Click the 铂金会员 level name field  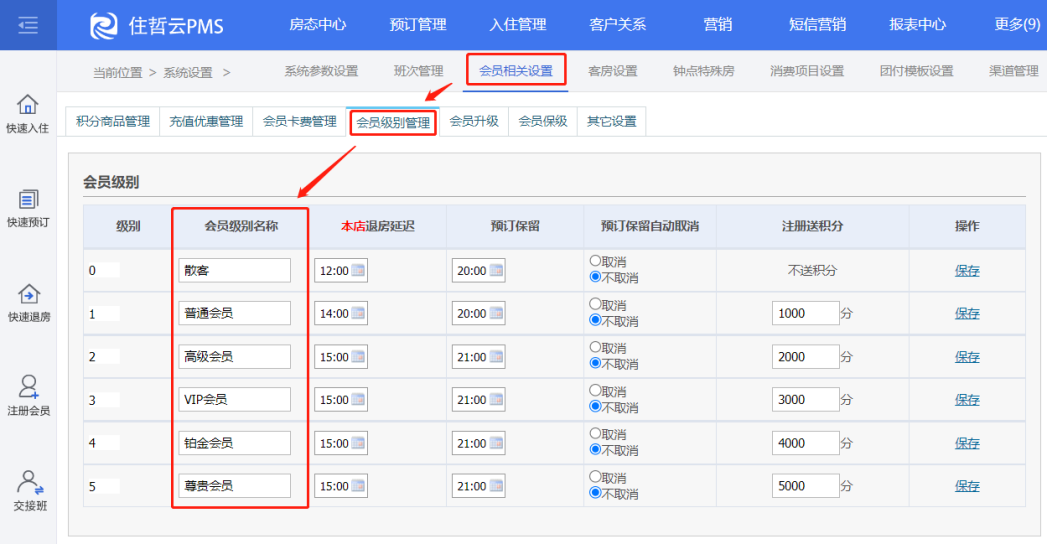pos(235,443)
